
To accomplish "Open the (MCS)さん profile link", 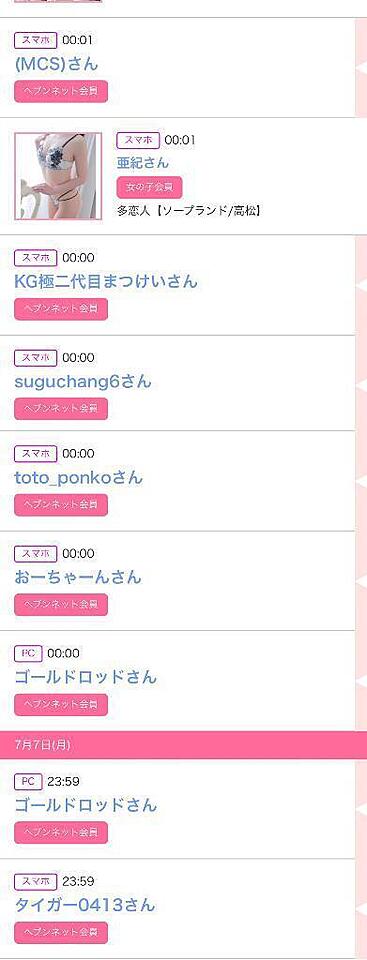I will 56,64.
